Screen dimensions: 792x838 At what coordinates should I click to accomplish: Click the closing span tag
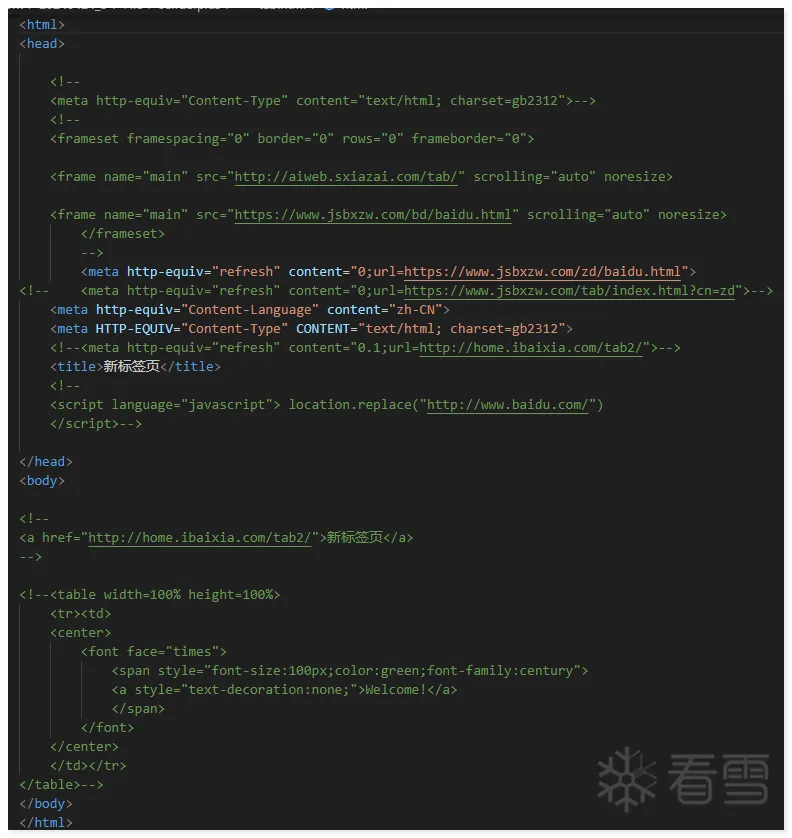tap(138, 709)
